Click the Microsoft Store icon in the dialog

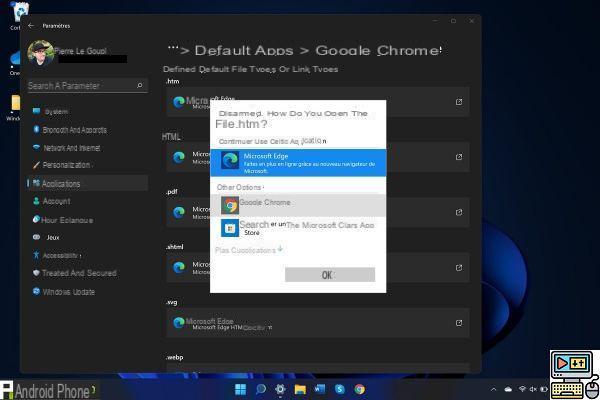(x=230, y=228)
